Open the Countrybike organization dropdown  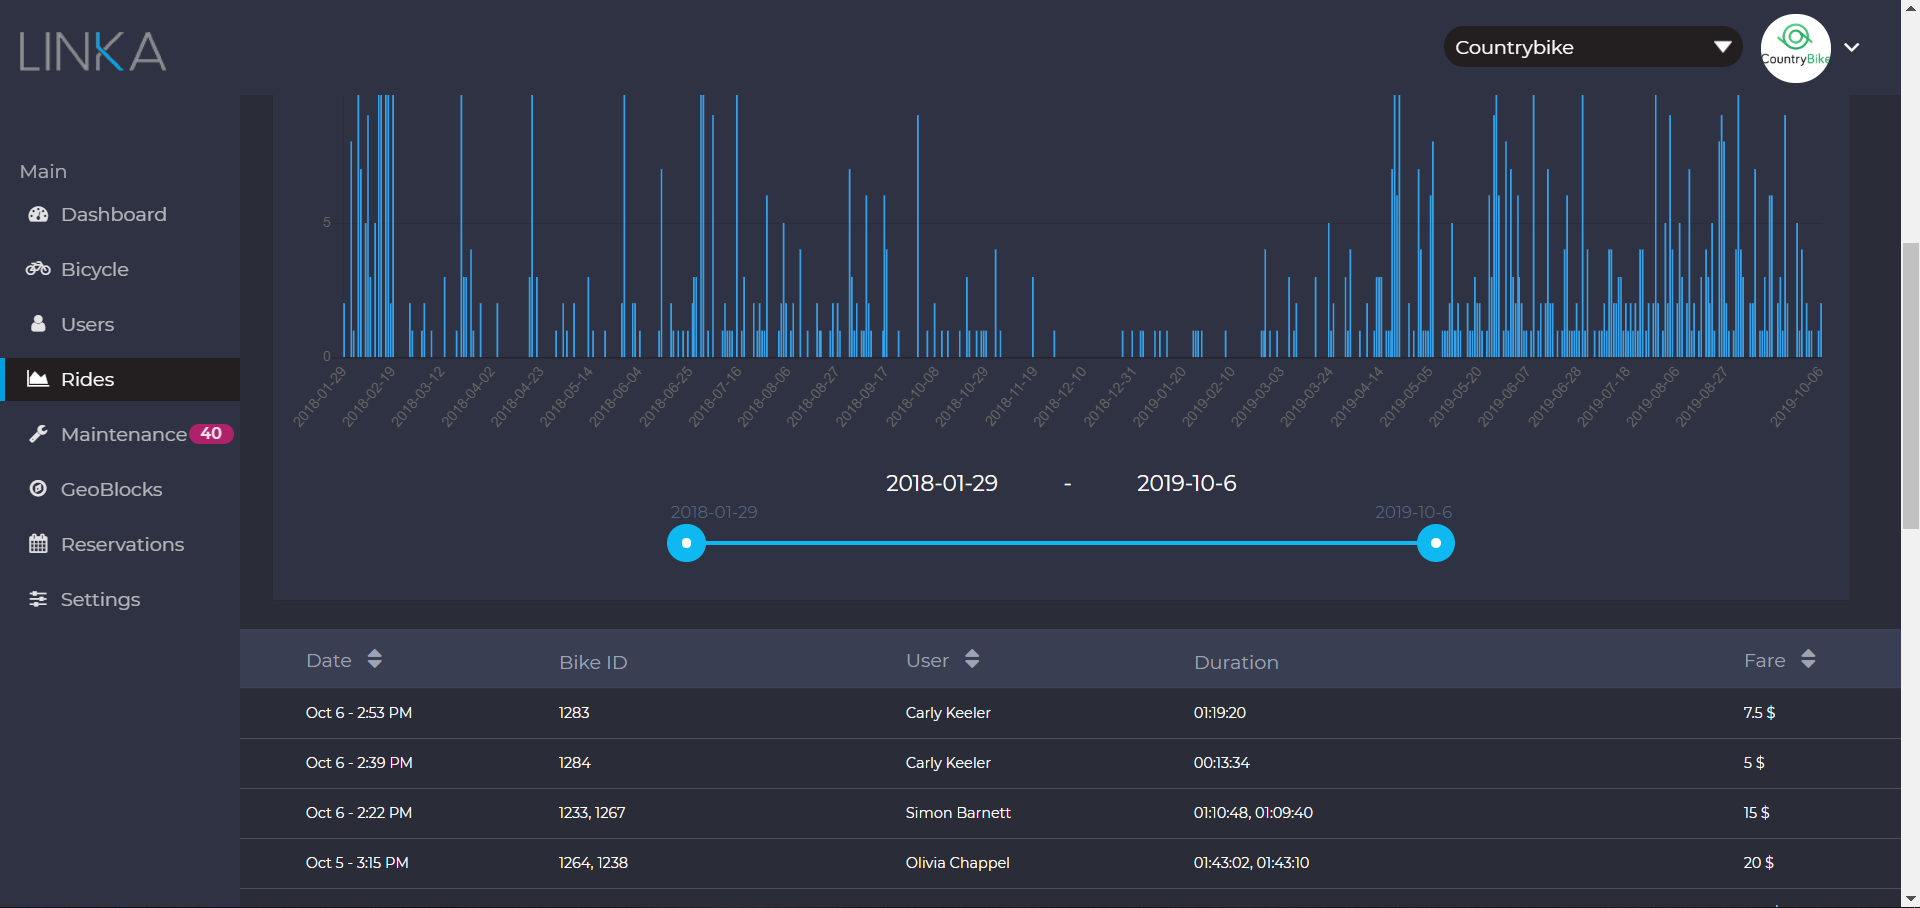(1592, 47)
